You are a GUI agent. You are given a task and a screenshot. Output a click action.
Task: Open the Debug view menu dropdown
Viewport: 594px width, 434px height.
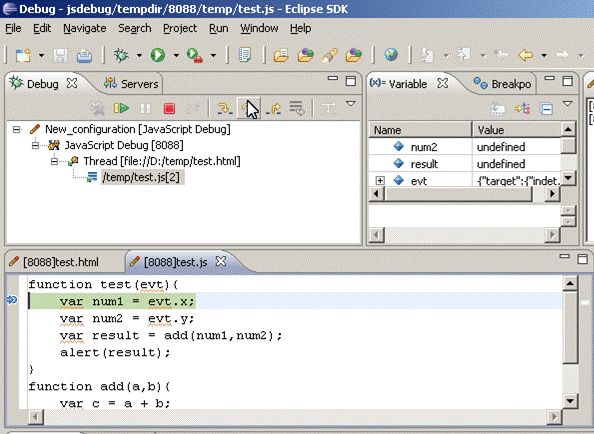pos(351,103)
